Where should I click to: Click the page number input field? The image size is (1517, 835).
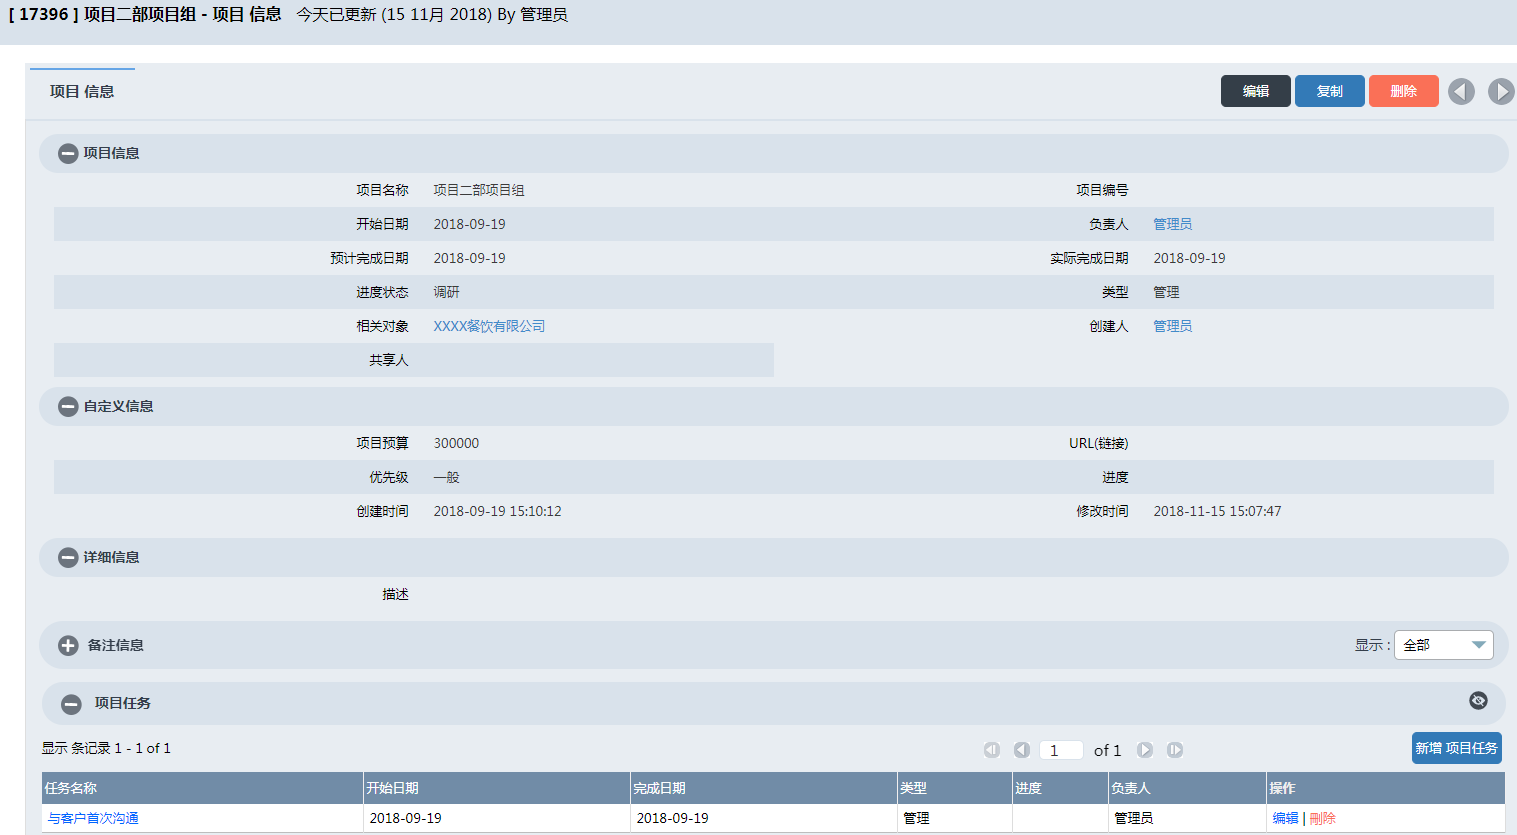click(1061, 750)
